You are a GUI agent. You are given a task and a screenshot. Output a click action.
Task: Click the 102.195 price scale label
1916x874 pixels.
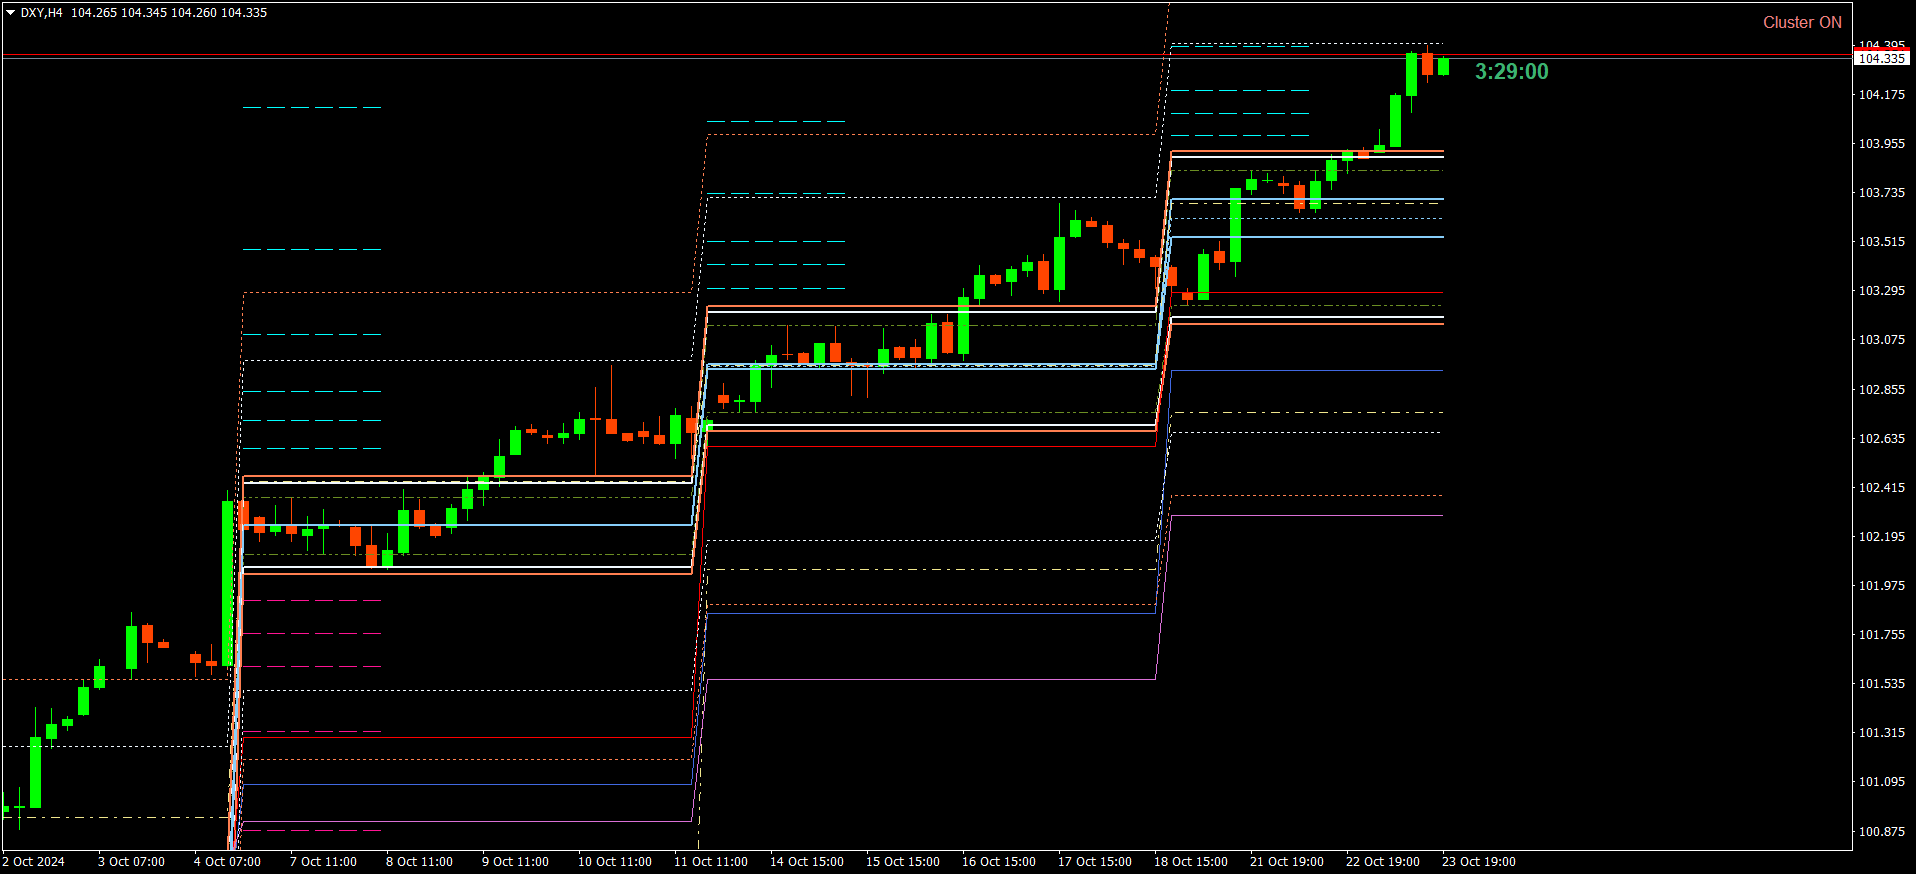point(1881,537)
